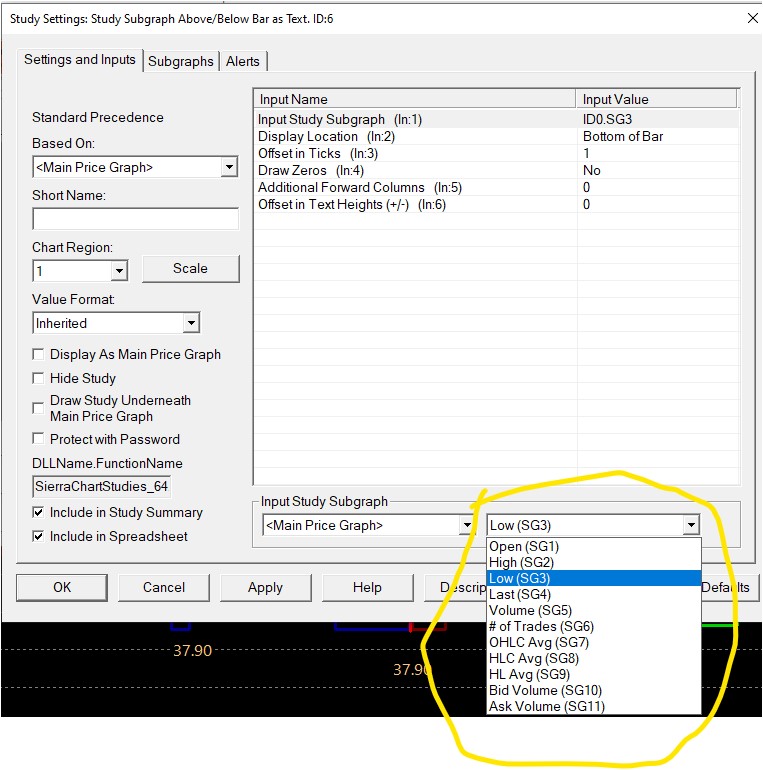Viewport: 763px width, 770px height.
Task: Uncheck Include in Spreadsheet
Action: click(38, 536)
